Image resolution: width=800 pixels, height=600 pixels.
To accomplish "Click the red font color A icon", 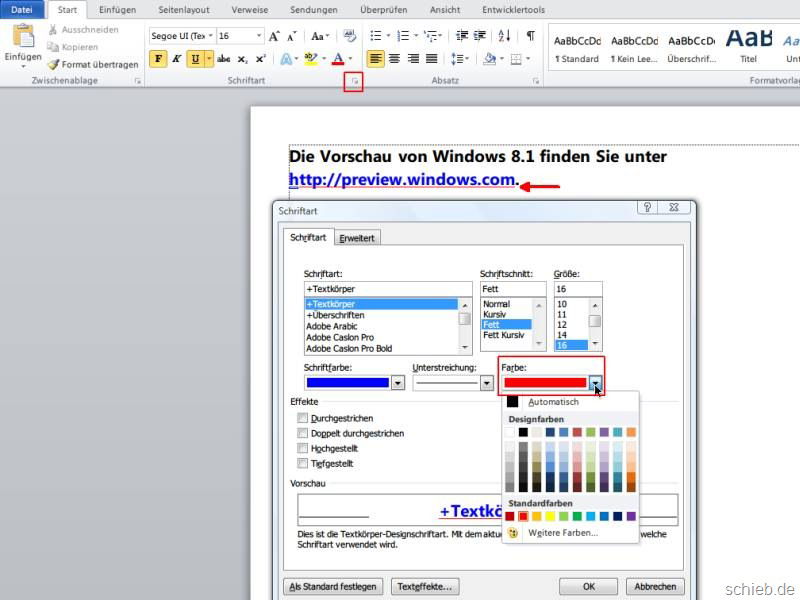I will point(338,59).
